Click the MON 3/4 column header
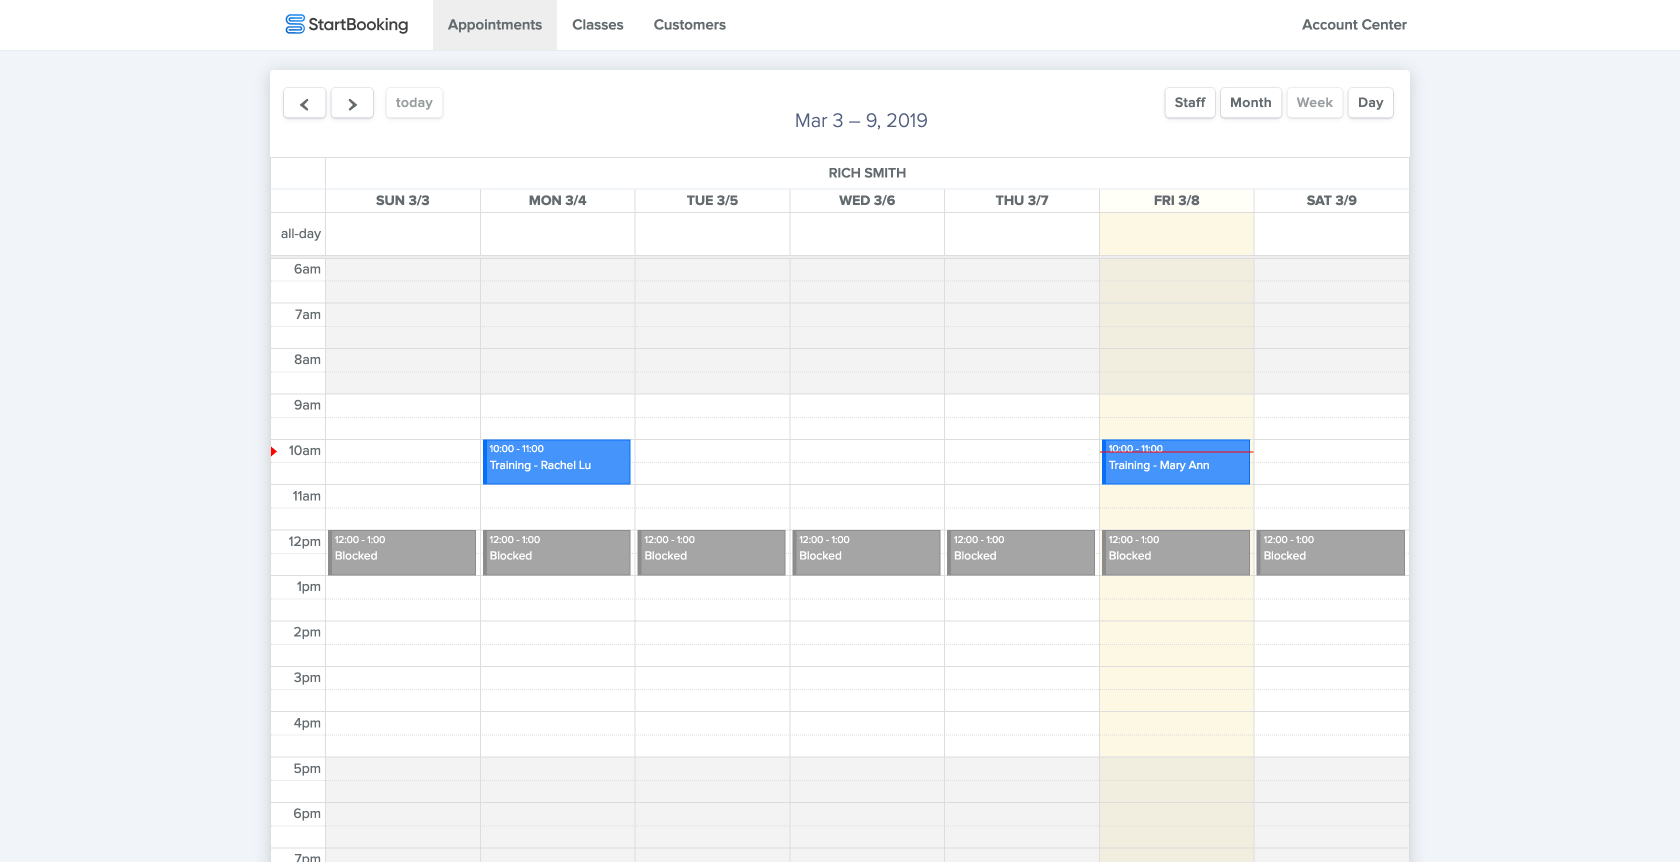Image resolution: width=1680 pixels, height=862 pixels. [558, 201]
